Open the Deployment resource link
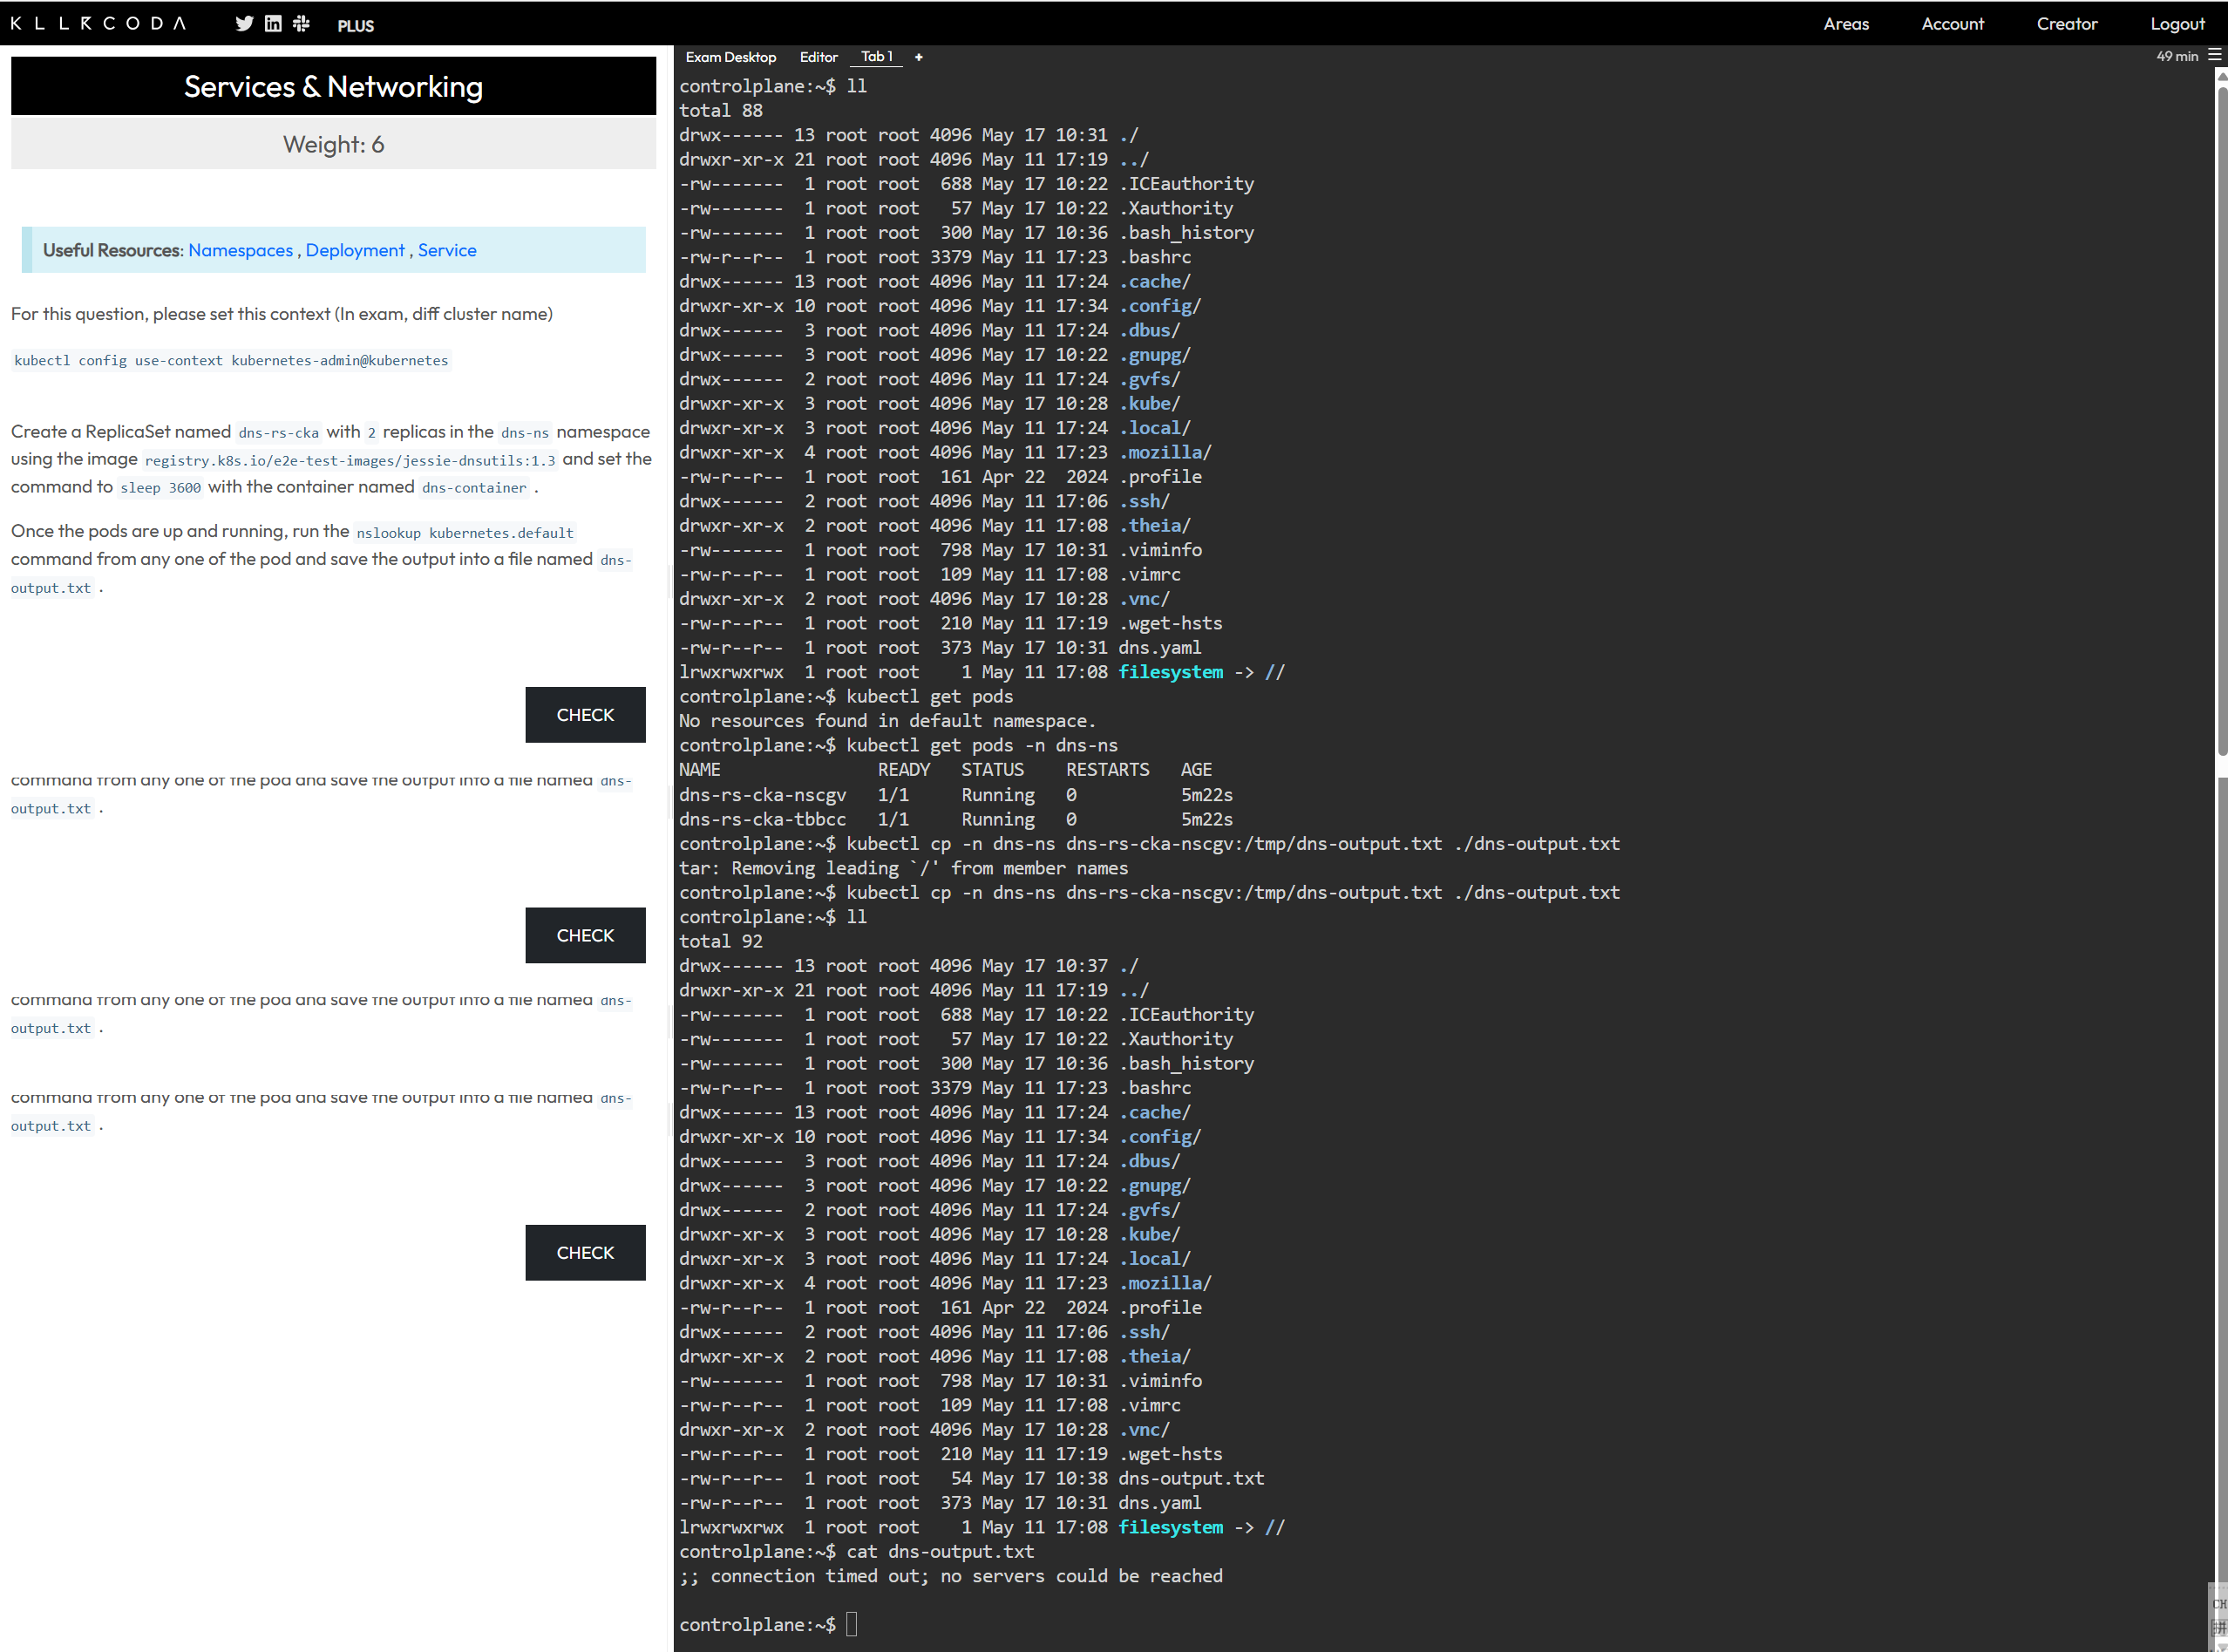The height and width of the screenshot is (1652, 2228). coord(355,250)
